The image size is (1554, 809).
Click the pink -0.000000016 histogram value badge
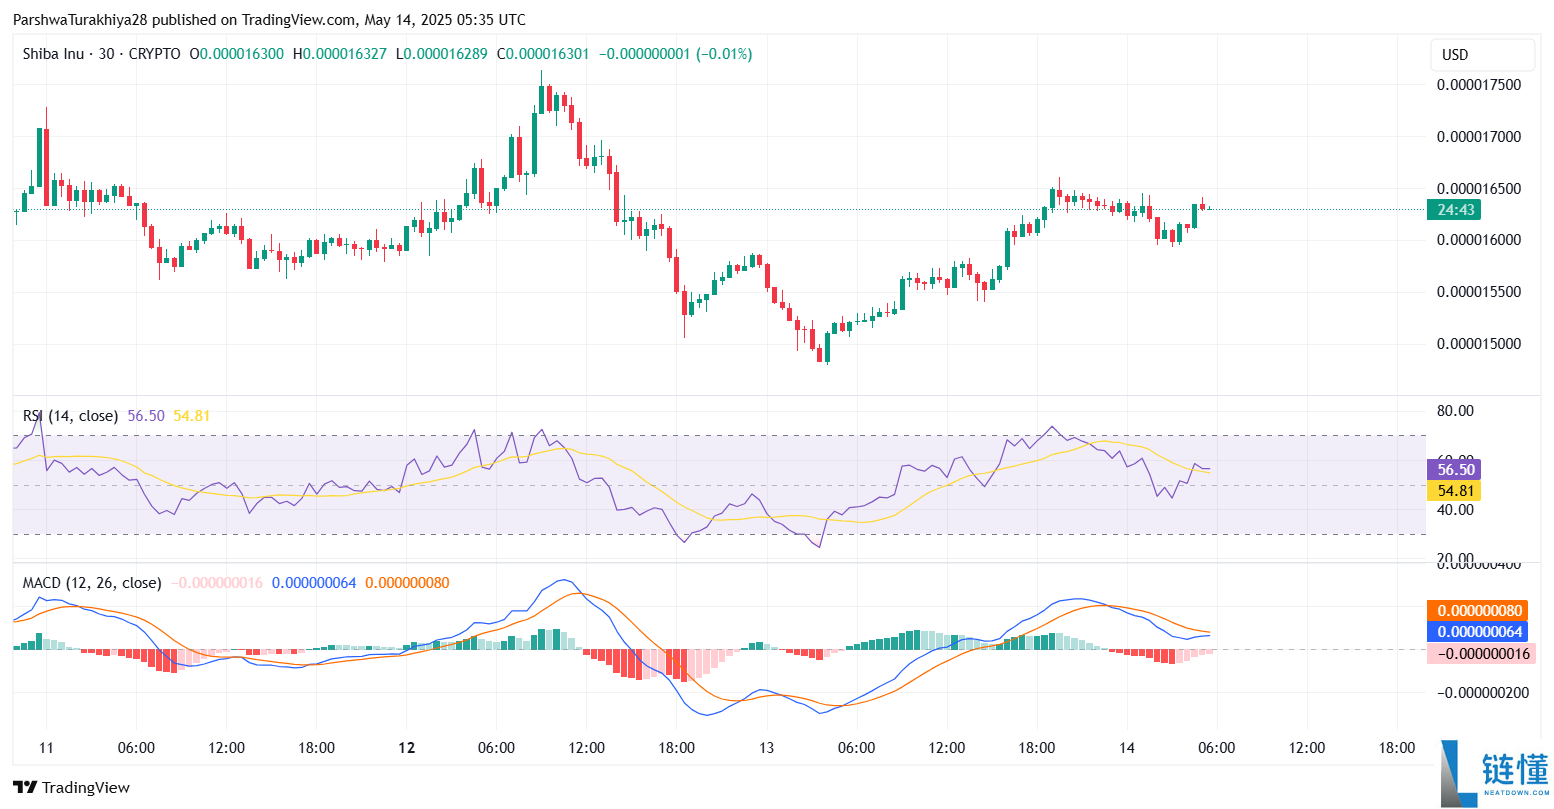click(1475, 653)
